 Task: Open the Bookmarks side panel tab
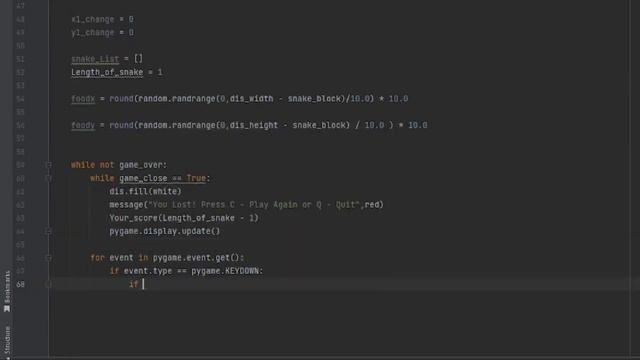click(x=7, y=291)
